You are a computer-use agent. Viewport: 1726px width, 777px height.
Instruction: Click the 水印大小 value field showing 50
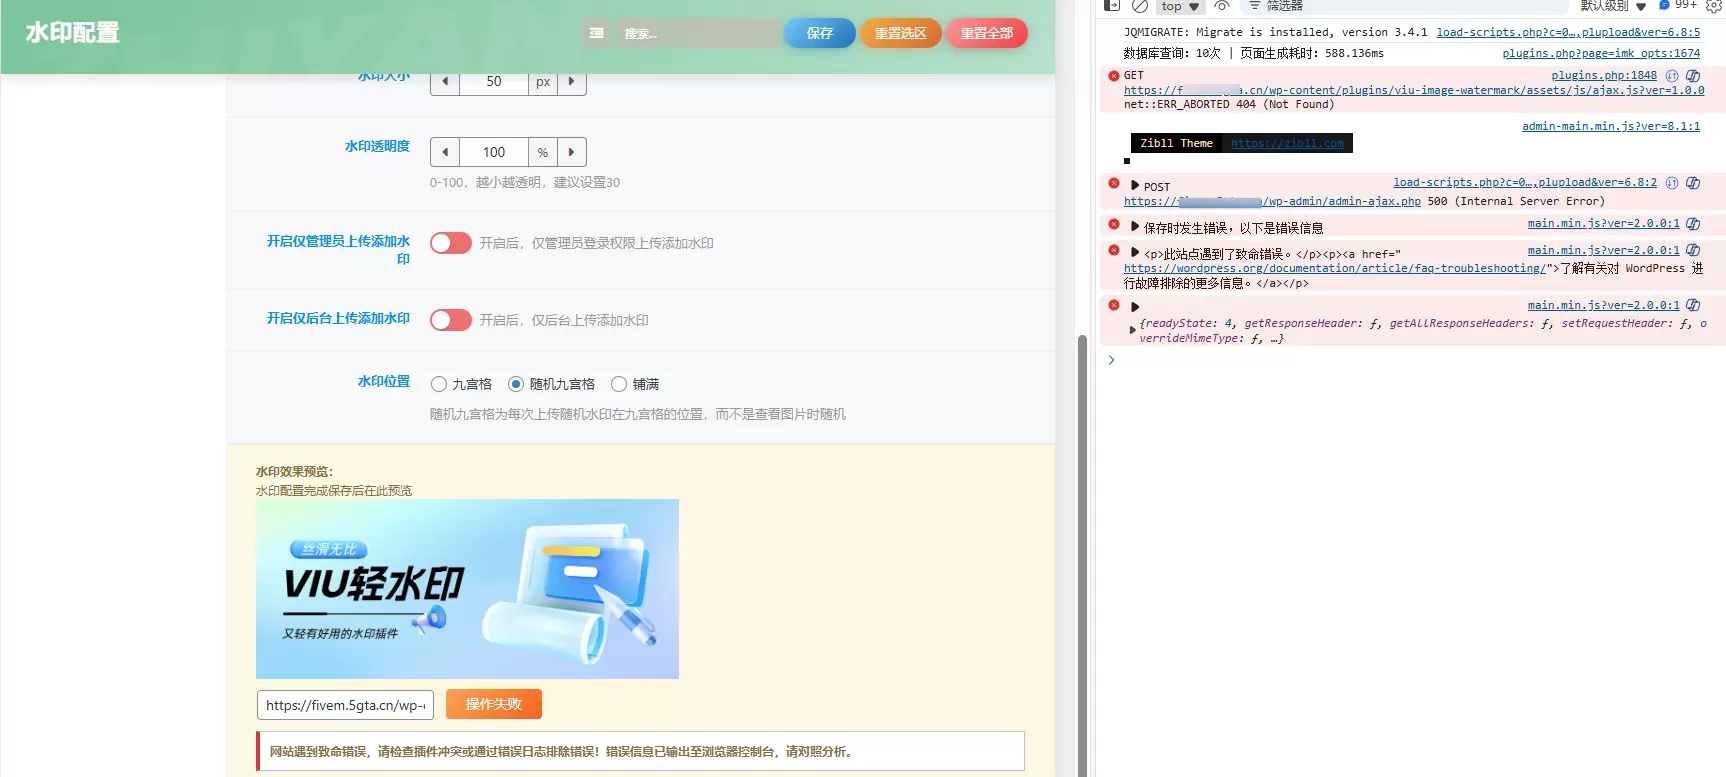coord(494,82)
